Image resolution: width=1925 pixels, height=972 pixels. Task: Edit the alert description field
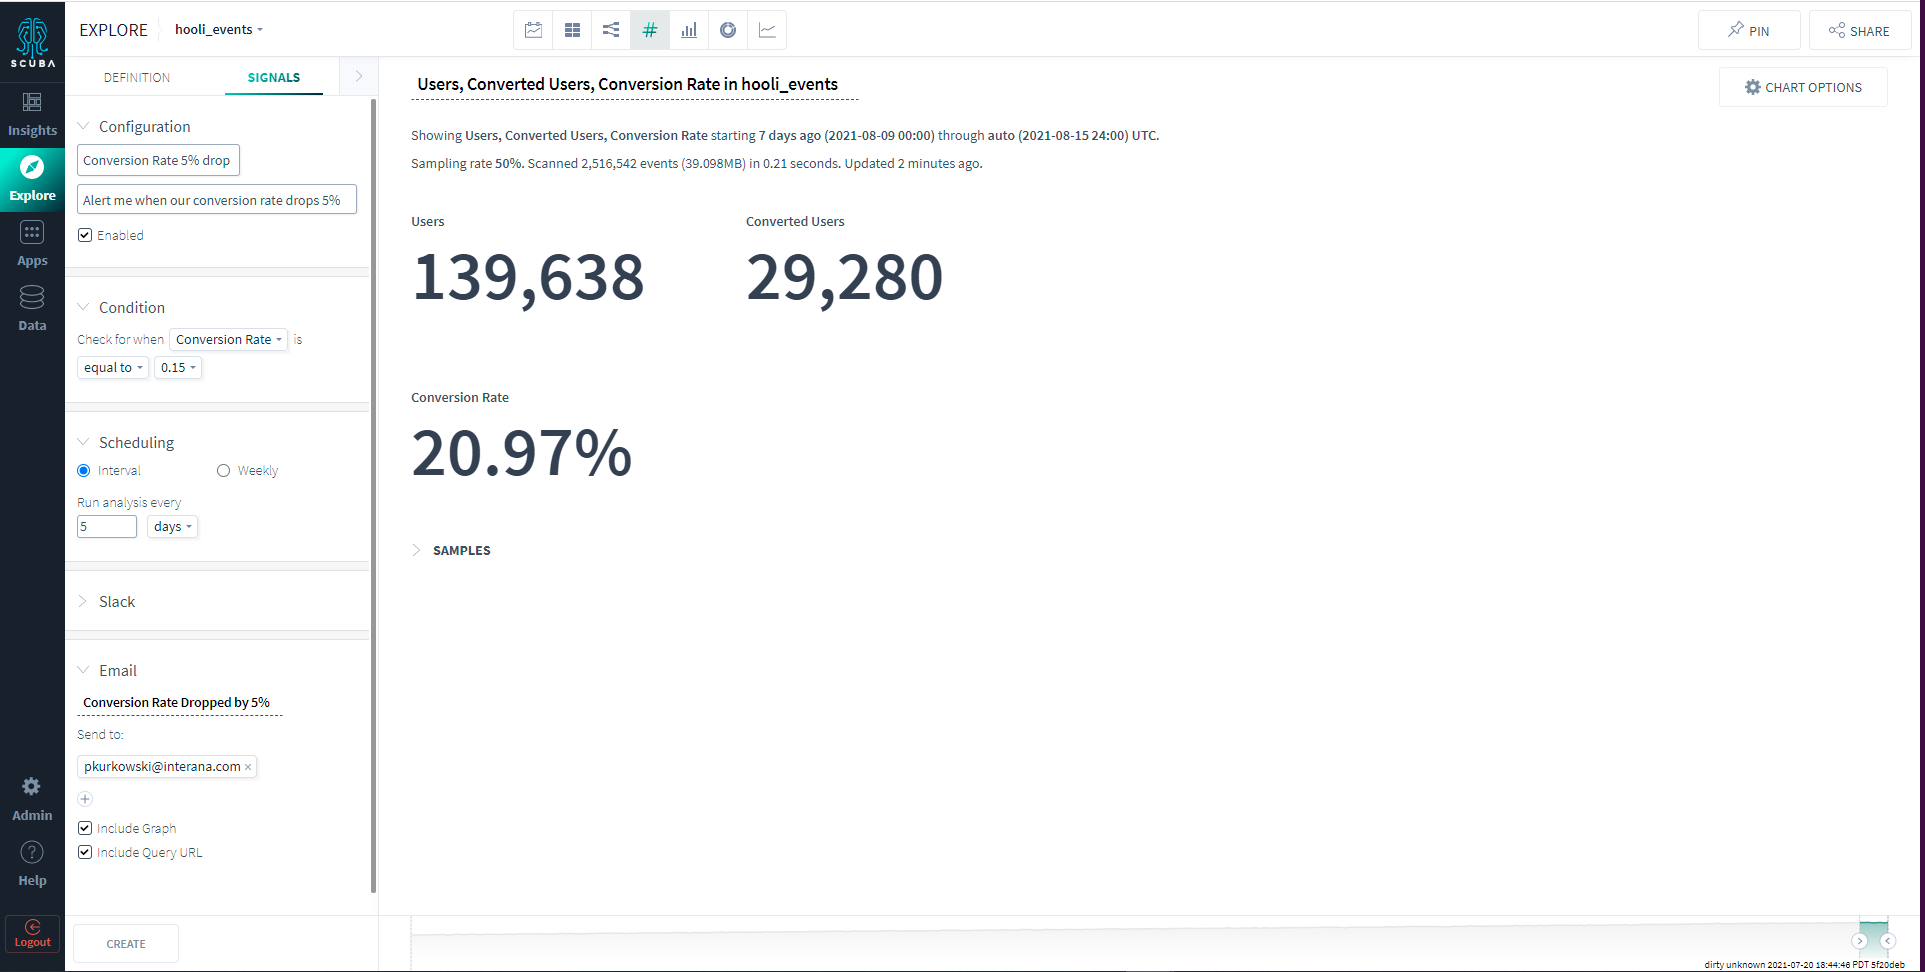[x=217, y=200]
